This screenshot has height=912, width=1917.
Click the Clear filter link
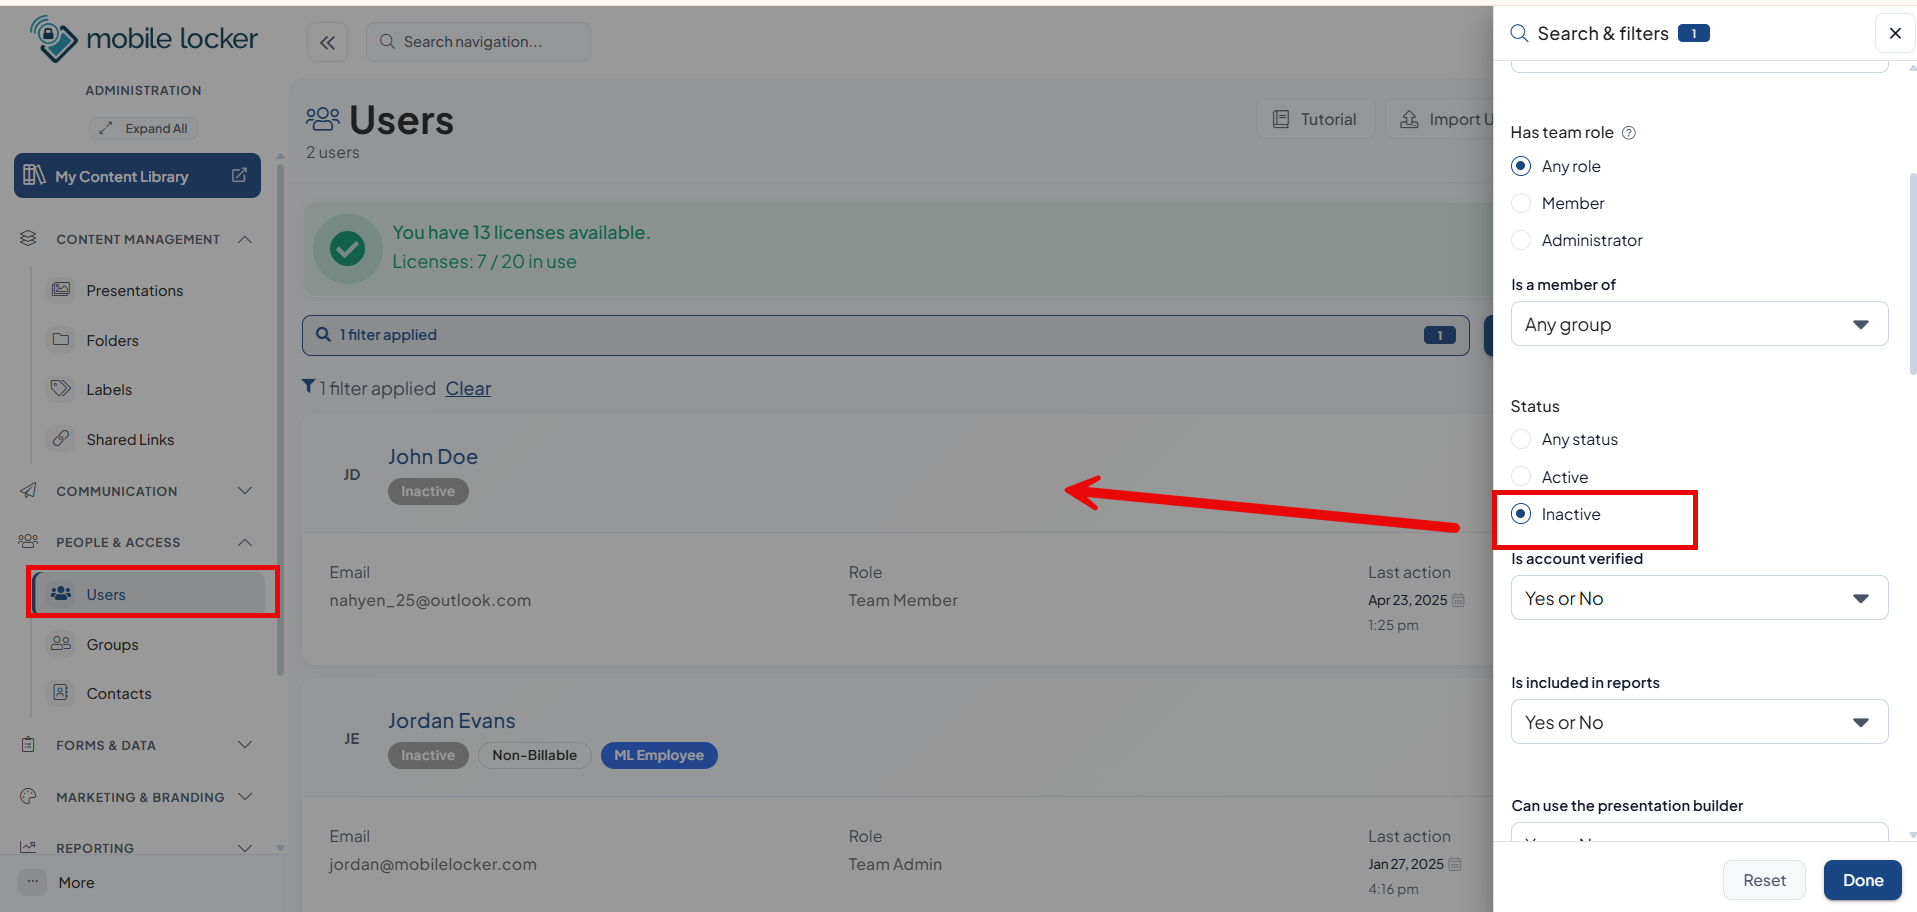point(468,388)
